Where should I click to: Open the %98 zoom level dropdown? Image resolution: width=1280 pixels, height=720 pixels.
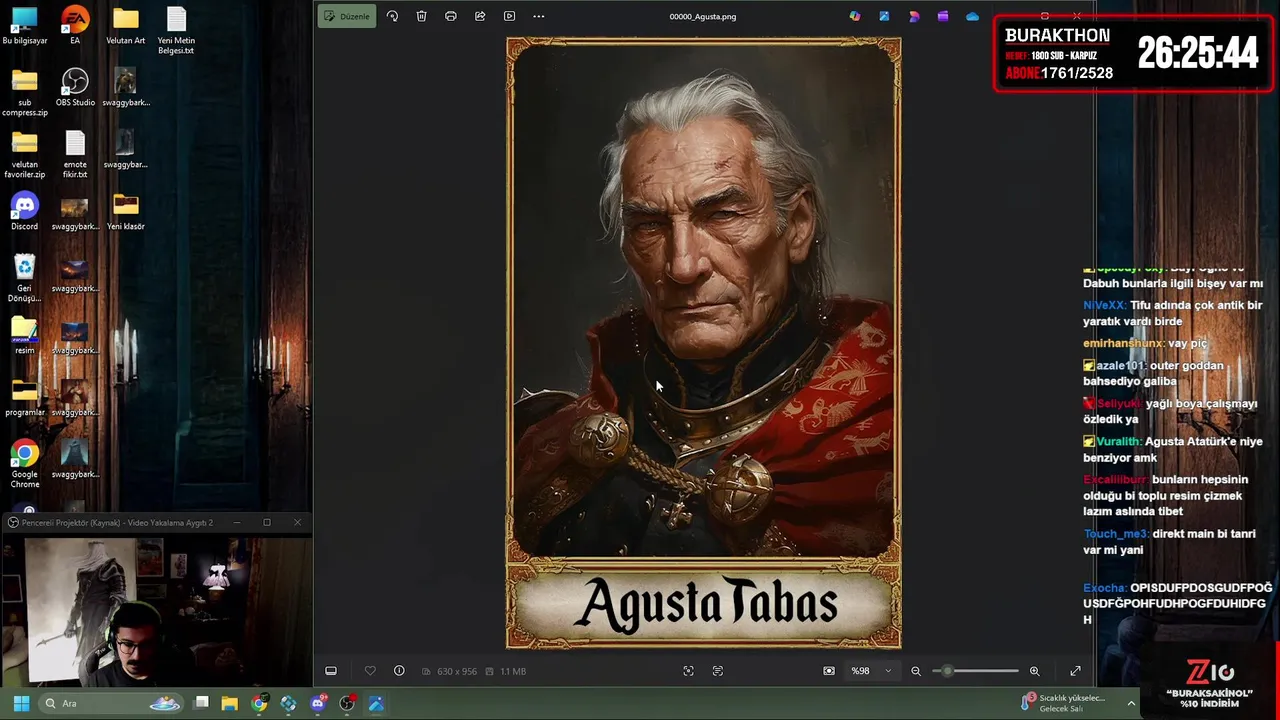(871, 671)
